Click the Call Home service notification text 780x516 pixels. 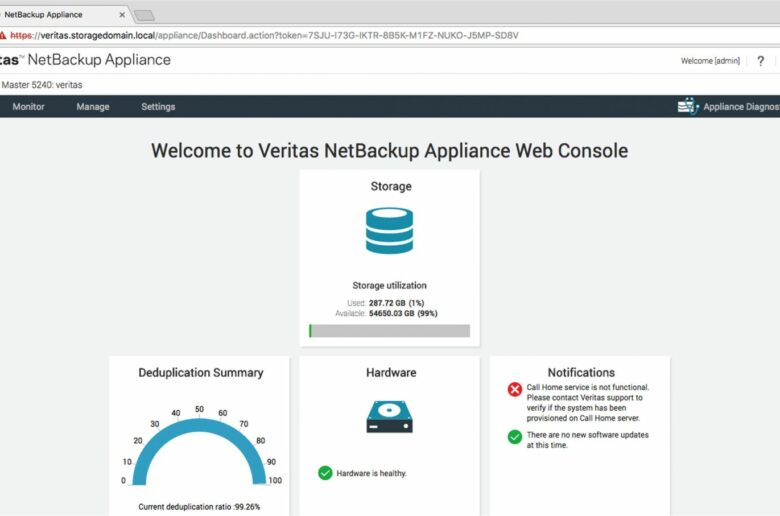(x=587, y=403)
